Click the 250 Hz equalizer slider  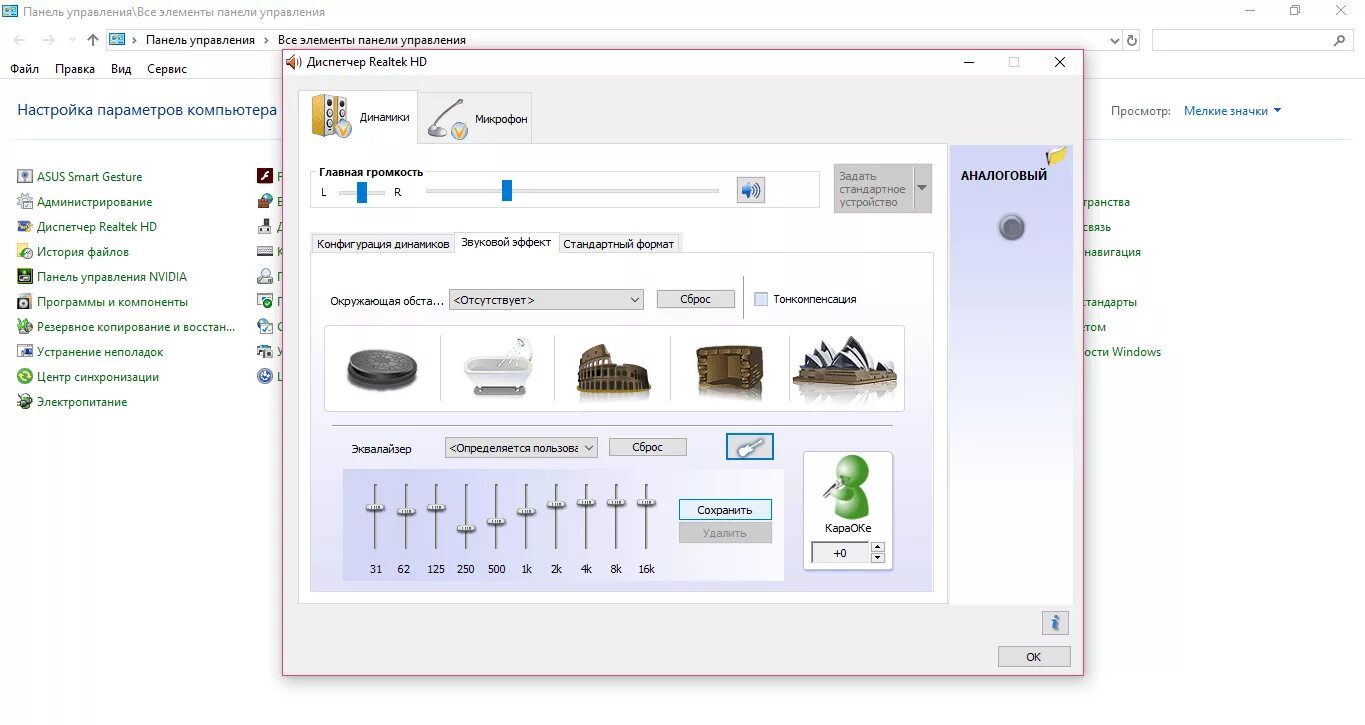click(466, 527)
